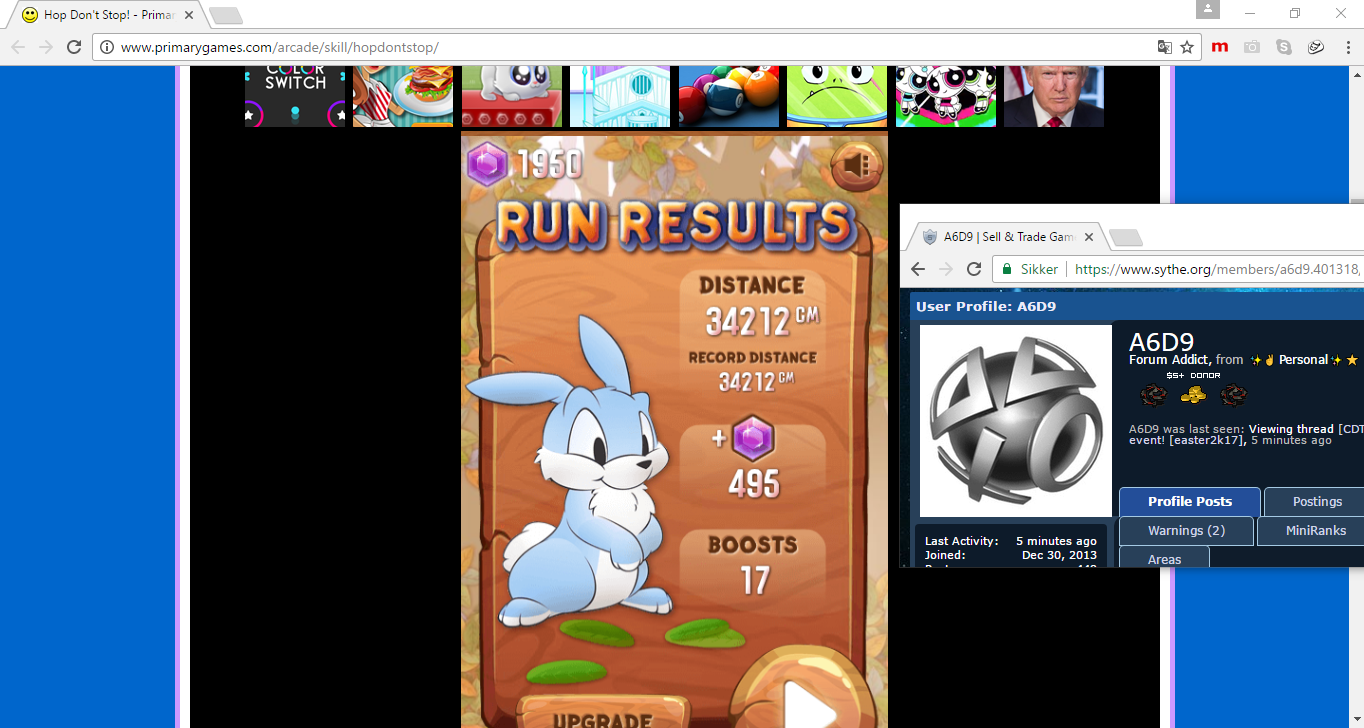The height and width of the screenshot is (728, 1364).
Task: Open the Powerpuff Girls game thumbnail
Action: pos(946,96)
